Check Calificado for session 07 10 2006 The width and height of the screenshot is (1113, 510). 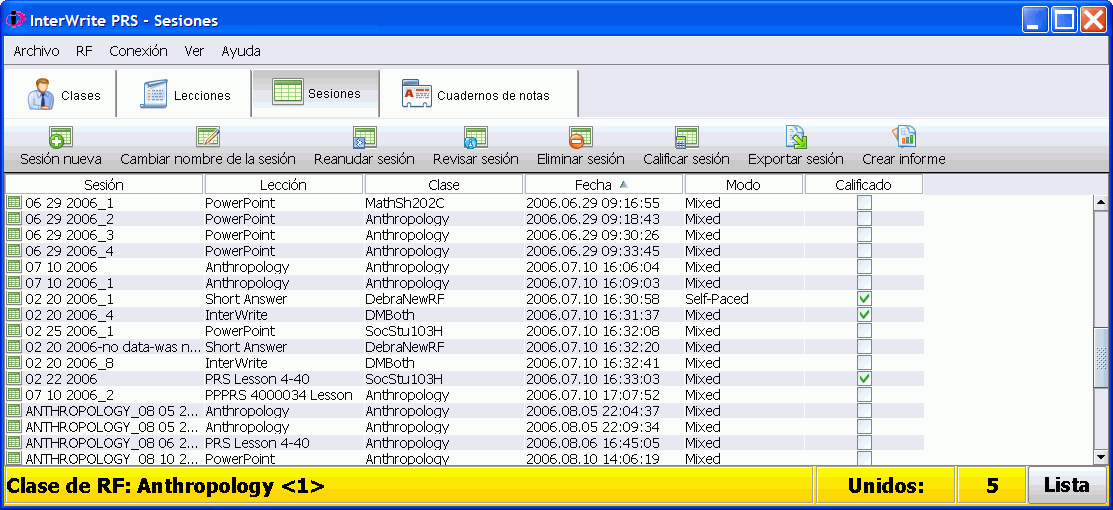(x=864, y=266)
